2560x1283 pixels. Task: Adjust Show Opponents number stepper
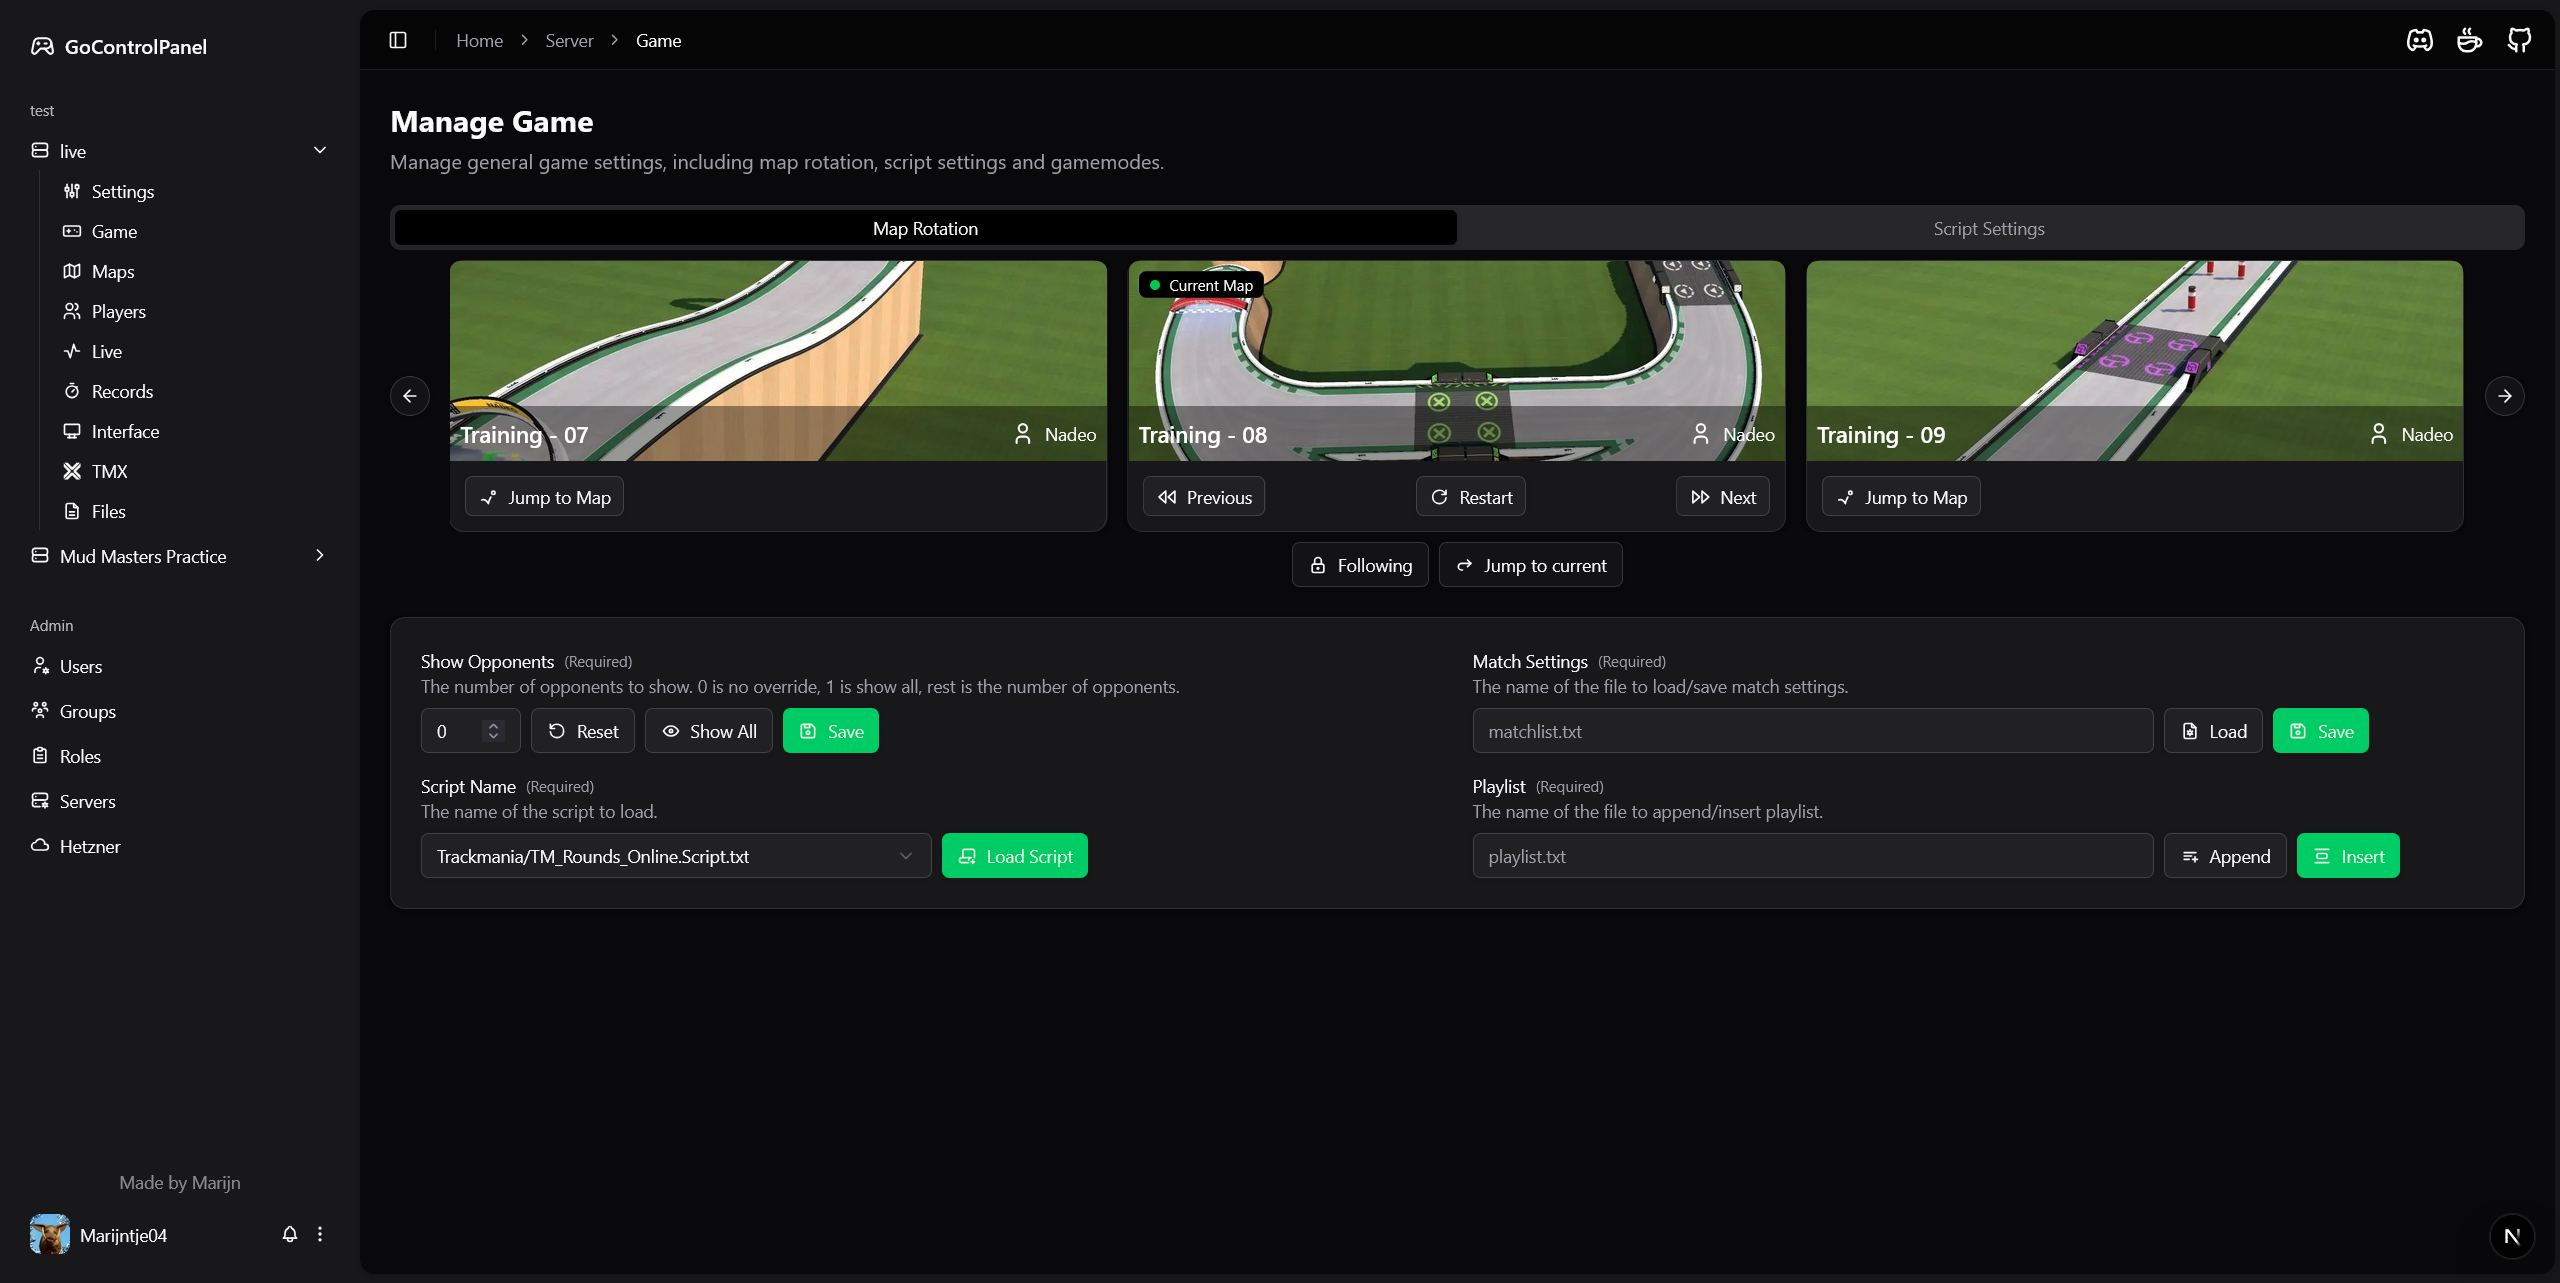click(x=493, y=731)
